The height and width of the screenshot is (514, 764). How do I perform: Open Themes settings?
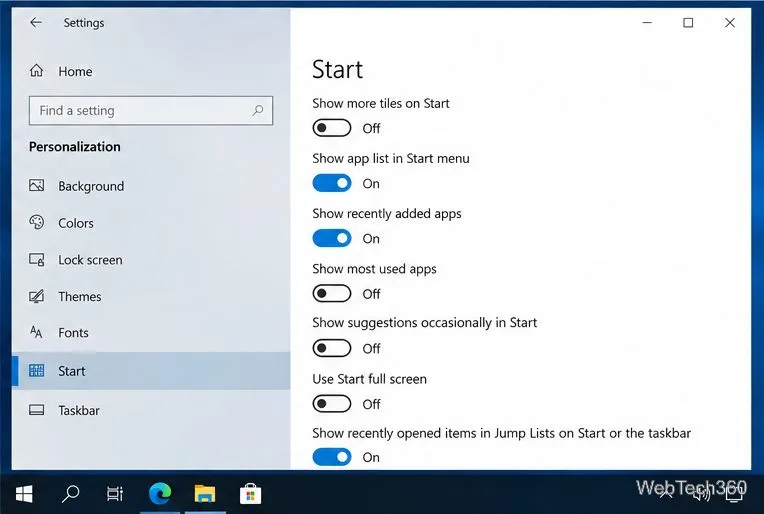[151, 296]
